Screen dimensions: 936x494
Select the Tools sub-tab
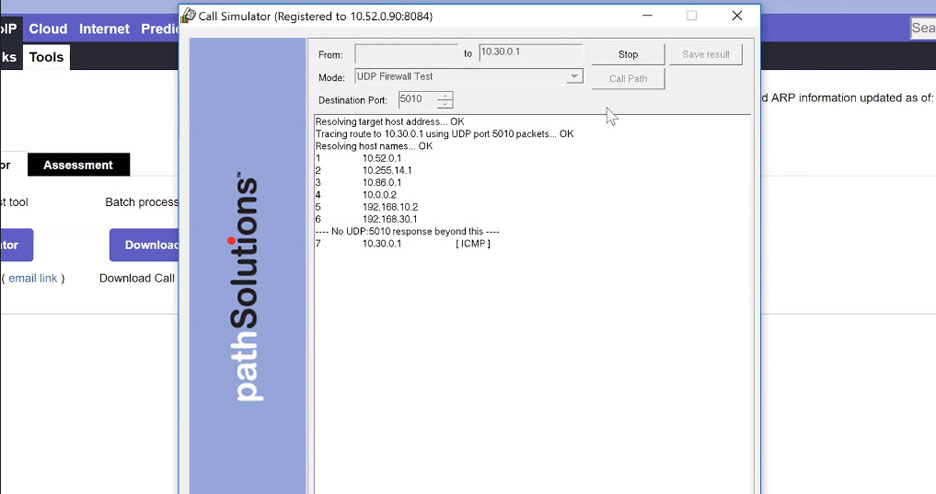(x=46, y=57)
